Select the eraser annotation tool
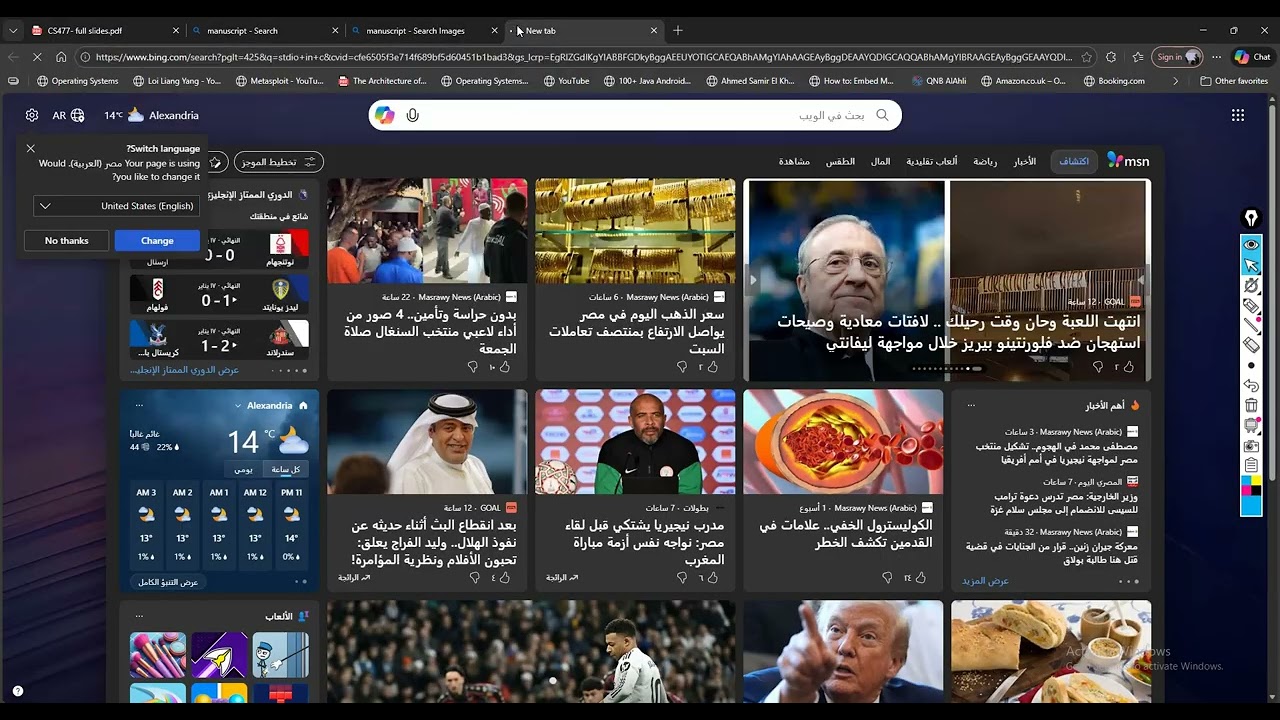This screenshot has width=1280, height=720. coord(1251,345)
